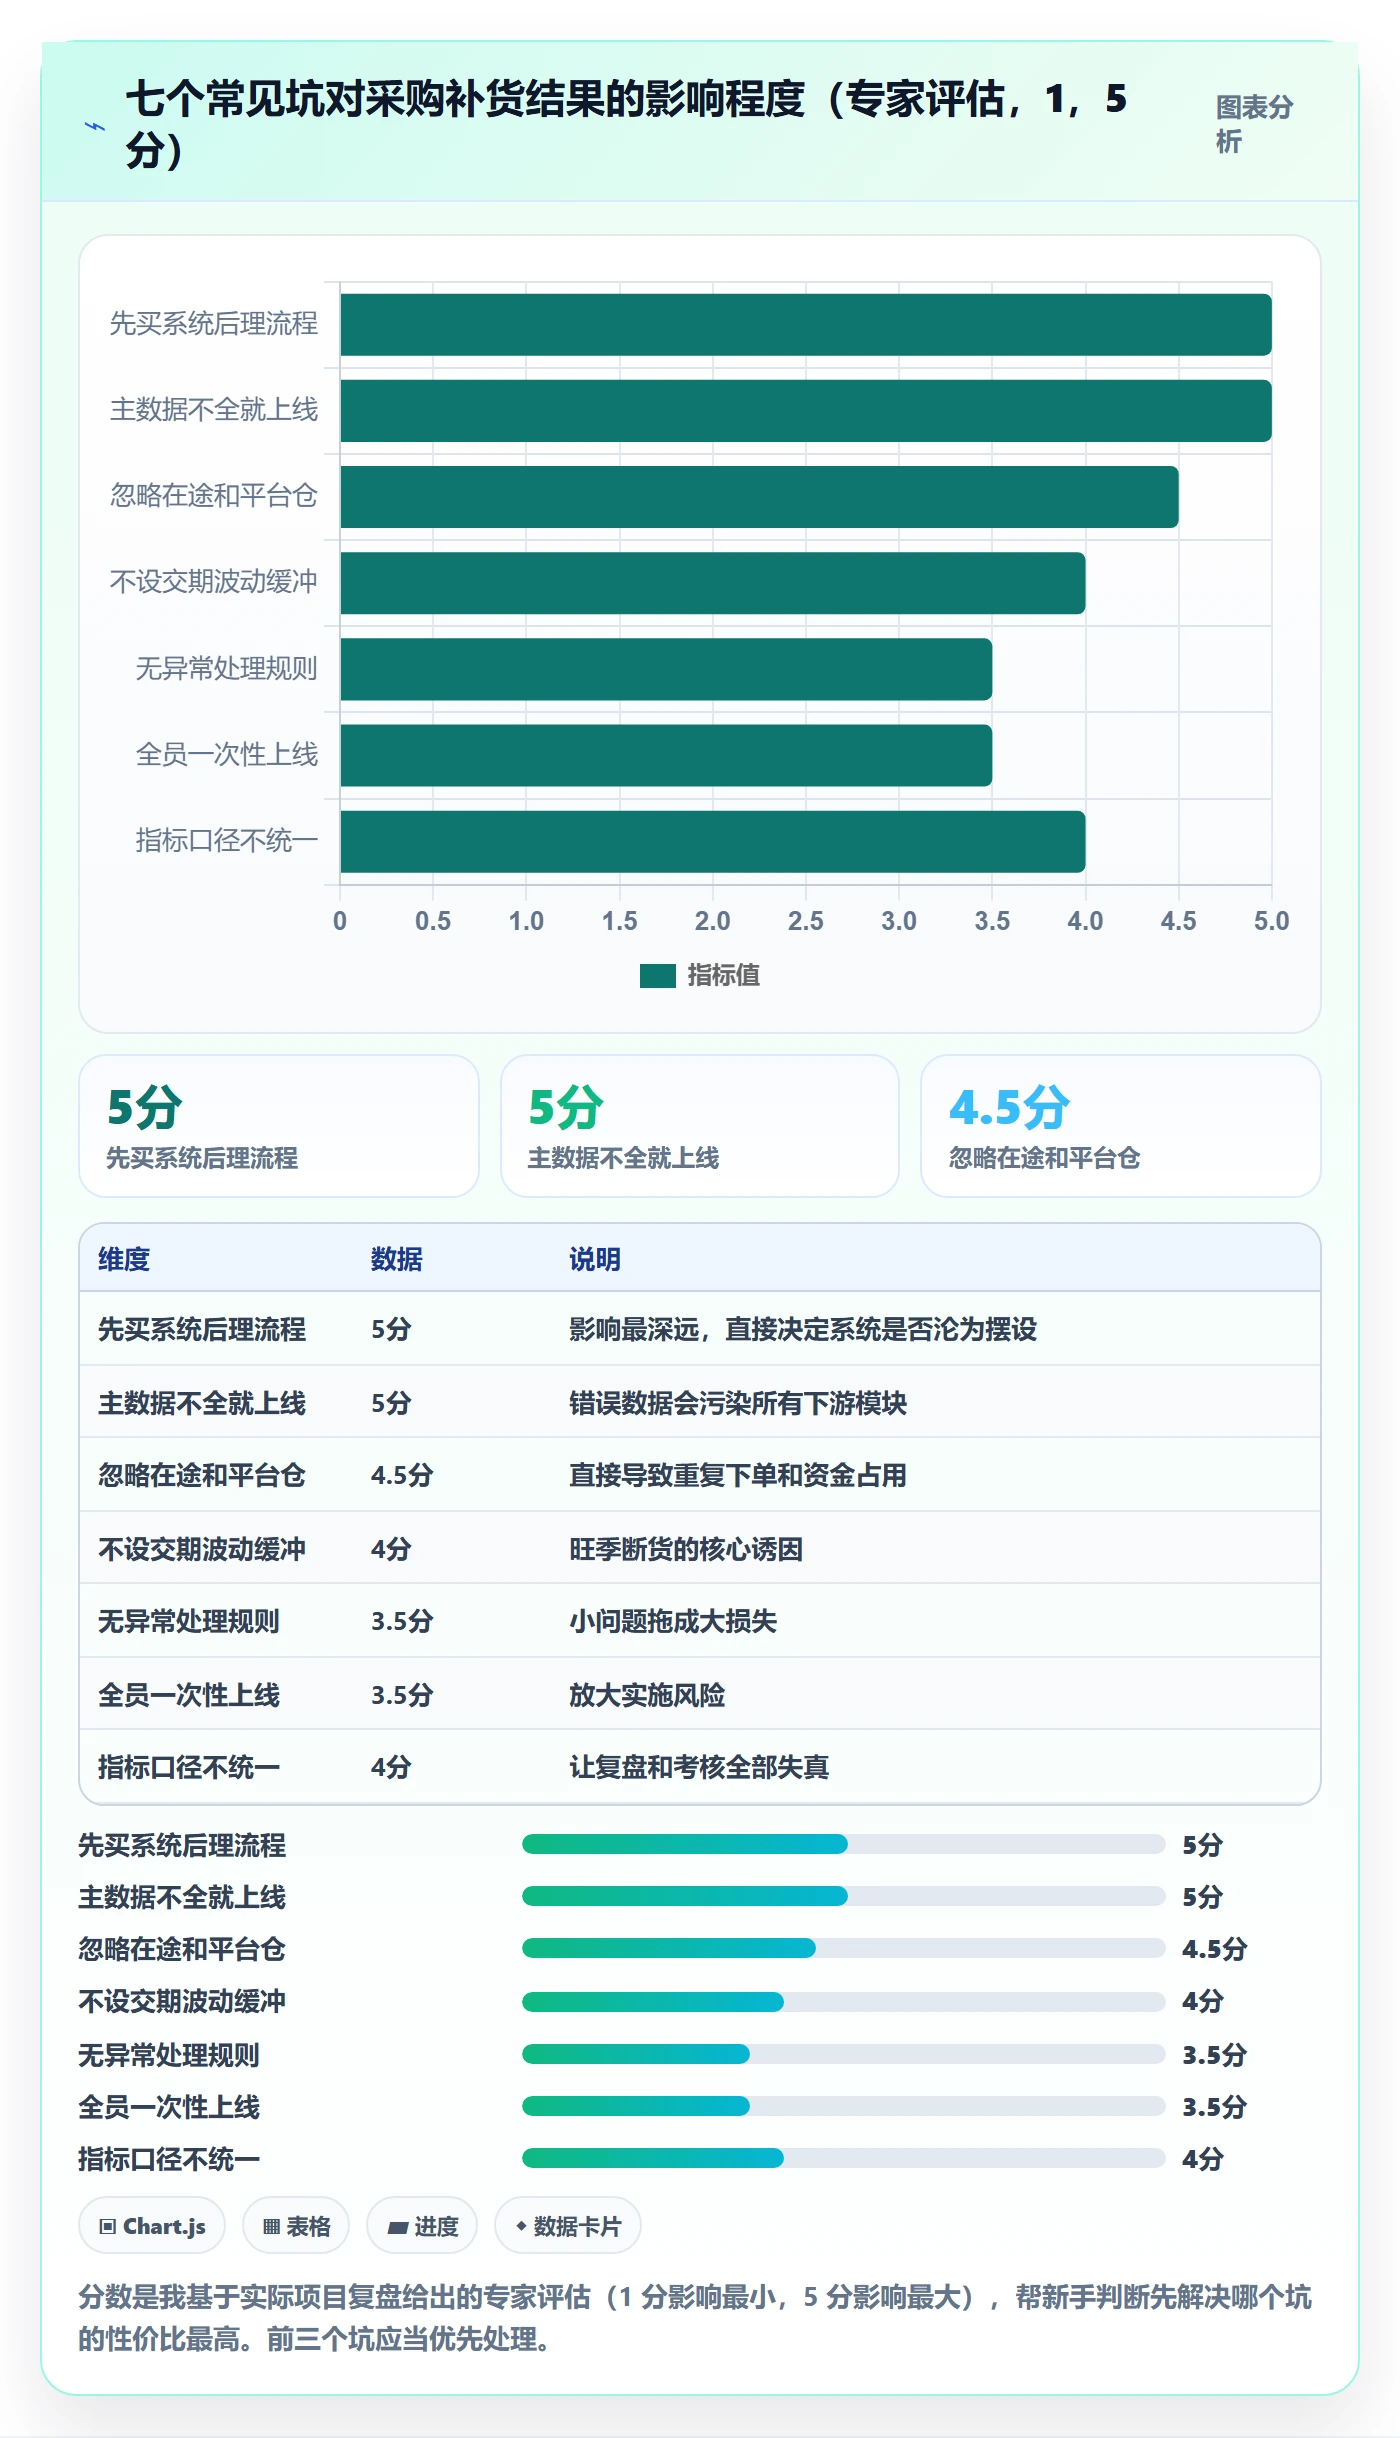Click the 指标口径不统一 progress bar

coord(843,2158)
